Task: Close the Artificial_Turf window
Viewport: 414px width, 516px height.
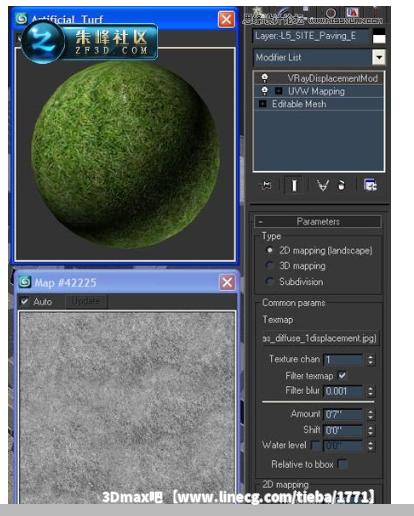Action: coord(226,19)
